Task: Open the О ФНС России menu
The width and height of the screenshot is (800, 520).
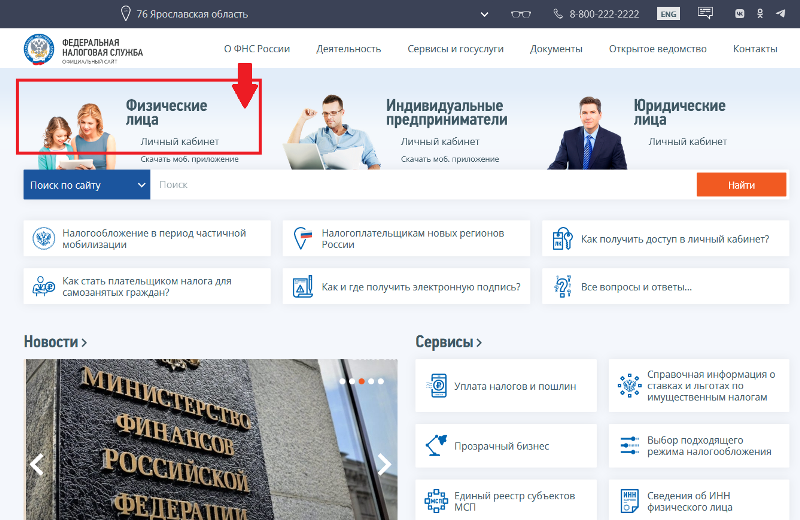Action: [x=257, y=49]
